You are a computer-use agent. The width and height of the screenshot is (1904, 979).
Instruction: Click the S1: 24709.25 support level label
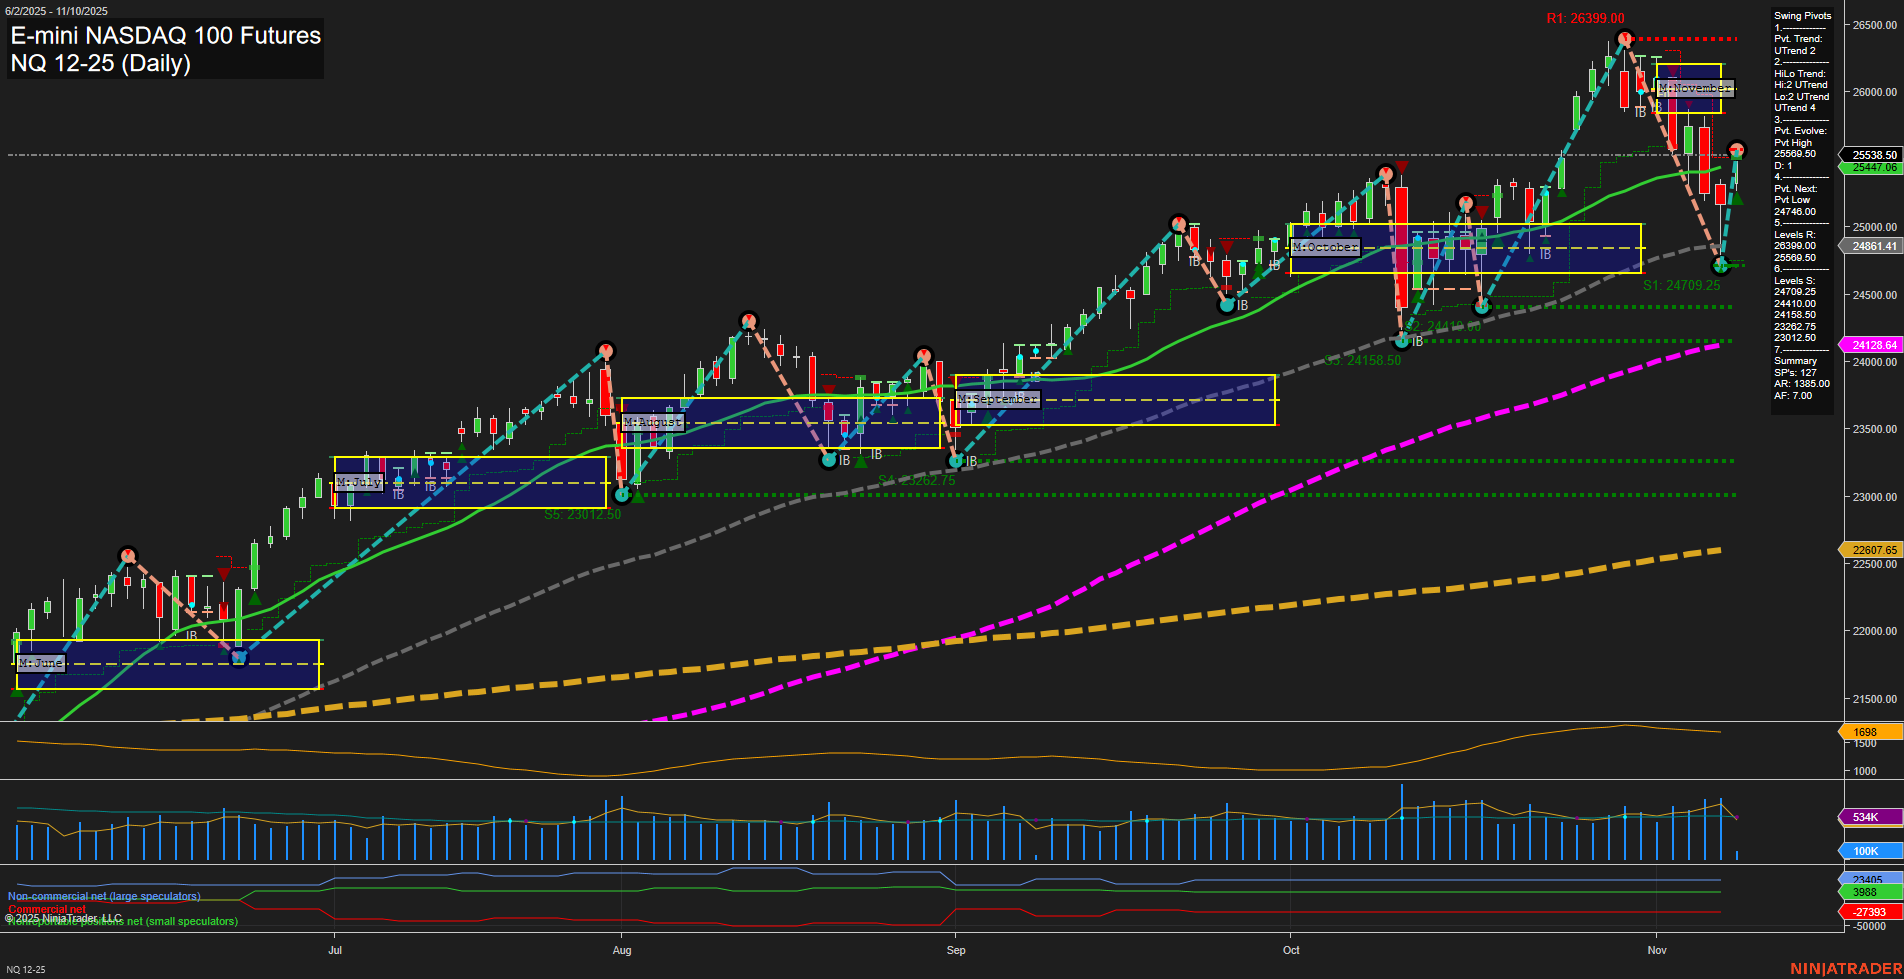tap(1682, 284)
